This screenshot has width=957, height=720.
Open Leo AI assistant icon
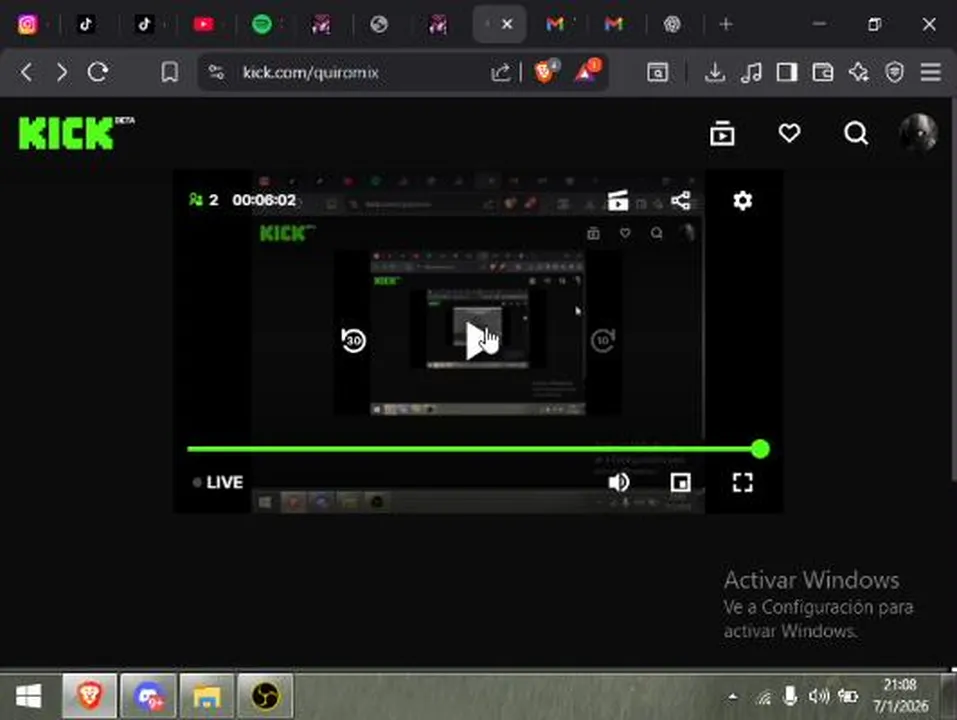(859, 73)
